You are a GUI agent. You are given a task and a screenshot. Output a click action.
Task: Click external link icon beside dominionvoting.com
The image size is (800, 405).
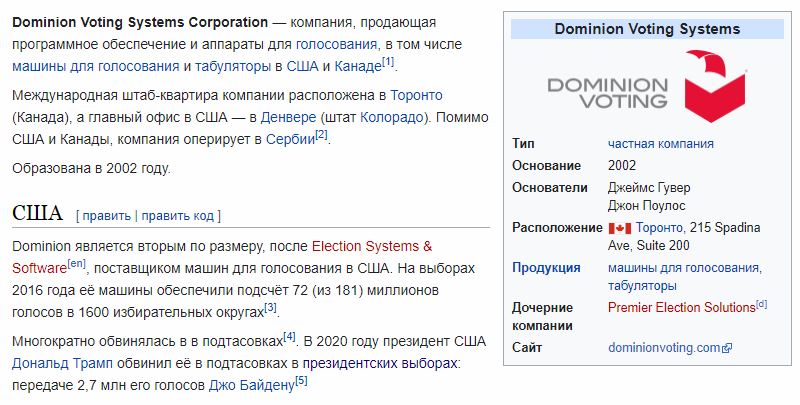click(x=728, y=348)
